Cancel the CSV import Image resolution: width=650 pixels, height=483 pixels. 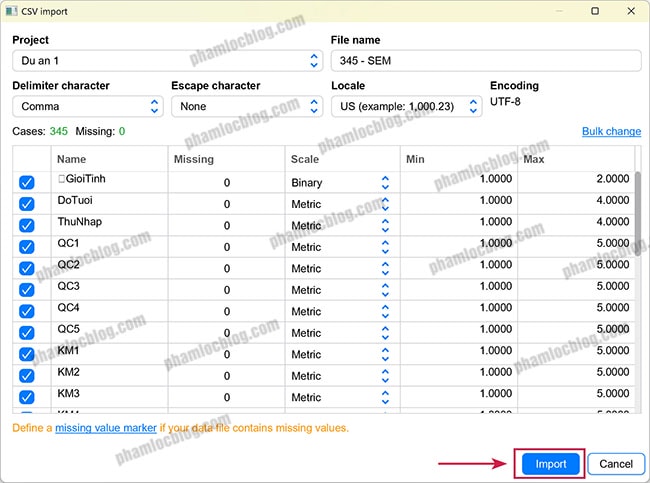tap(616, 464)
